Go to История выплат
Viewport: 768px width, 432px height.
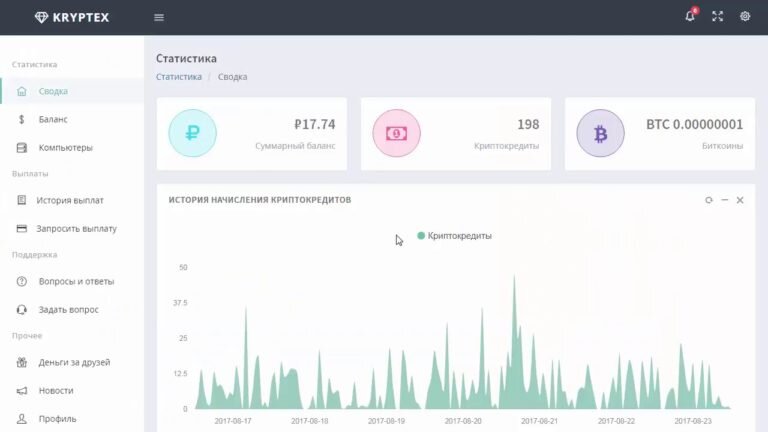click(72, 200)
